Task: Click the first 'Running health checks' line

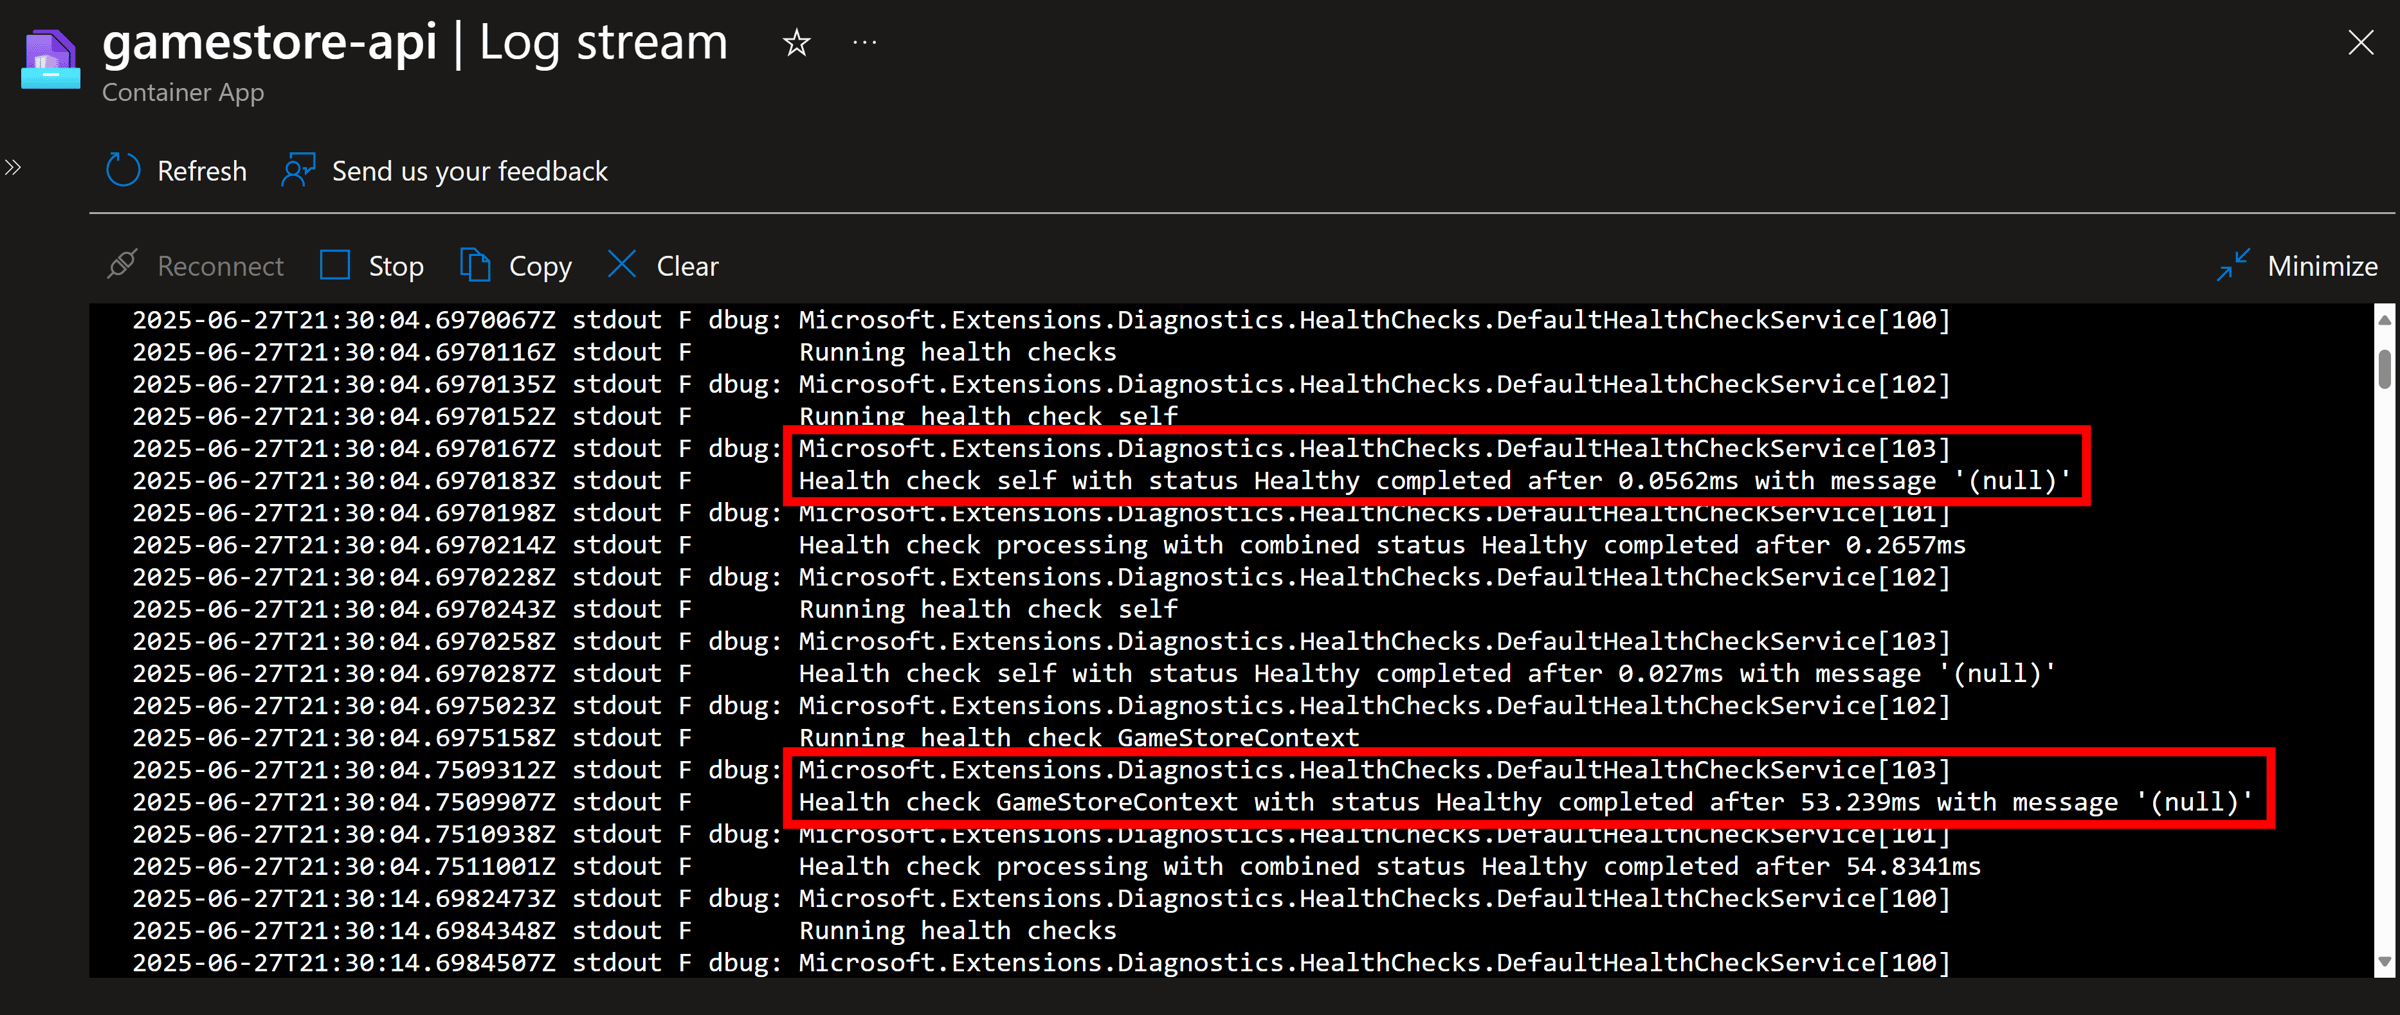Action: (x=957, y=352)
